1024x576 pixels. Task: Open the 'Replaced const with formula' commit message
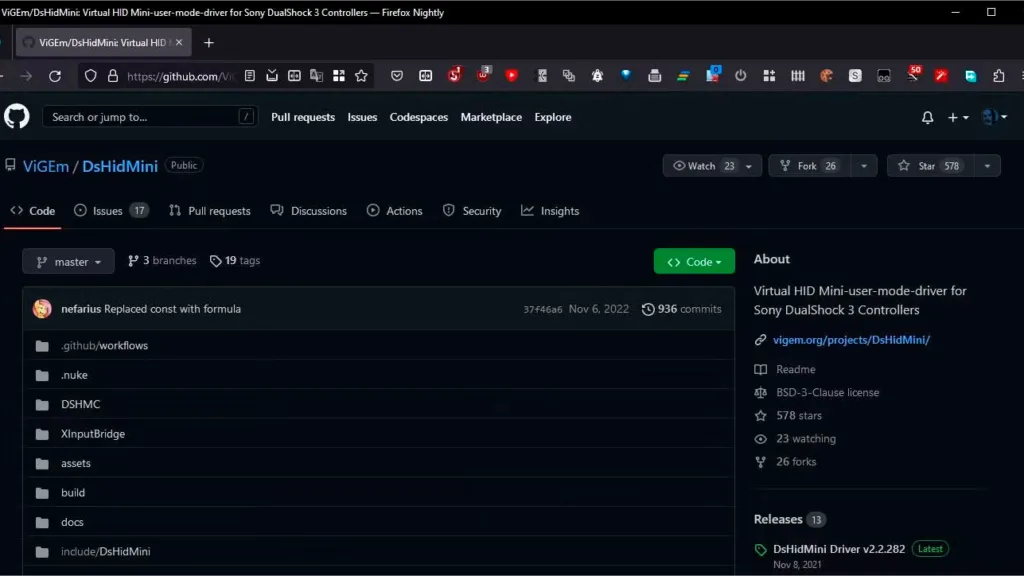pyautogui.click(x=172, y=309)
